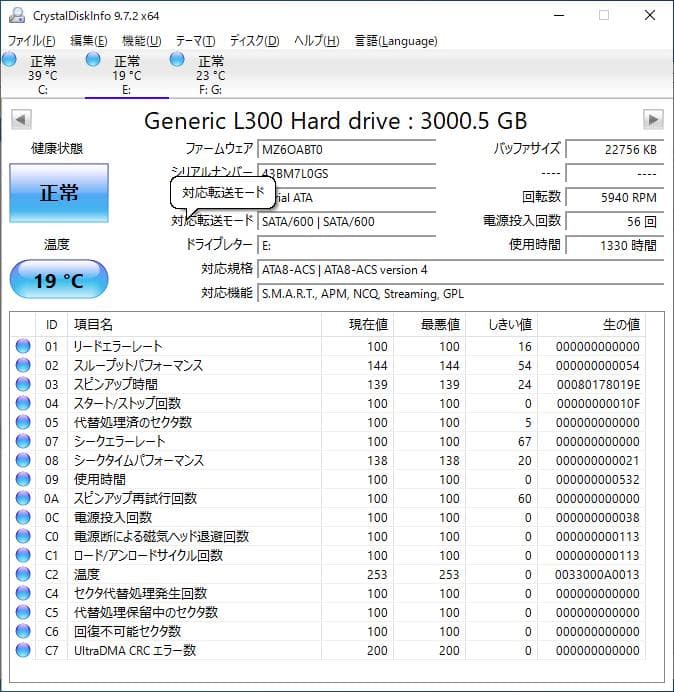Click status orb for ID 04 start/stop count

point(23,403)
